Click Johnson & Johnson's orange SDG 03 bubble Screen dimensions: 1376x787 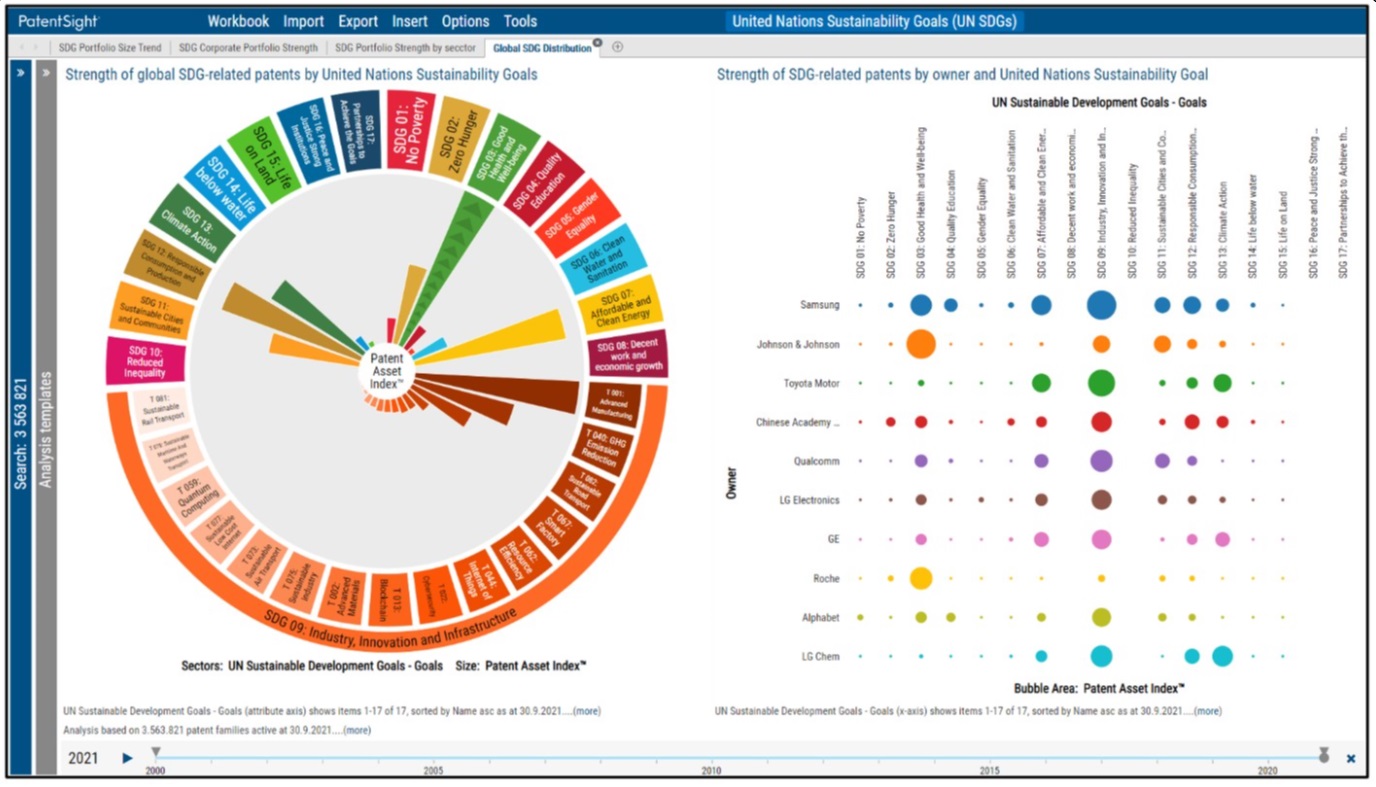(921, 344)
